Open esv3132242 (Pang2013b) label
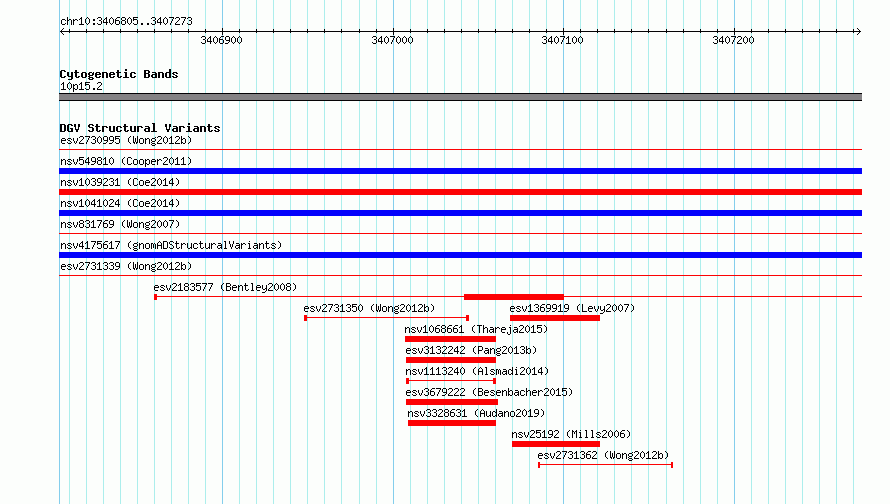890x504 pixels. [x=471, y=350]
